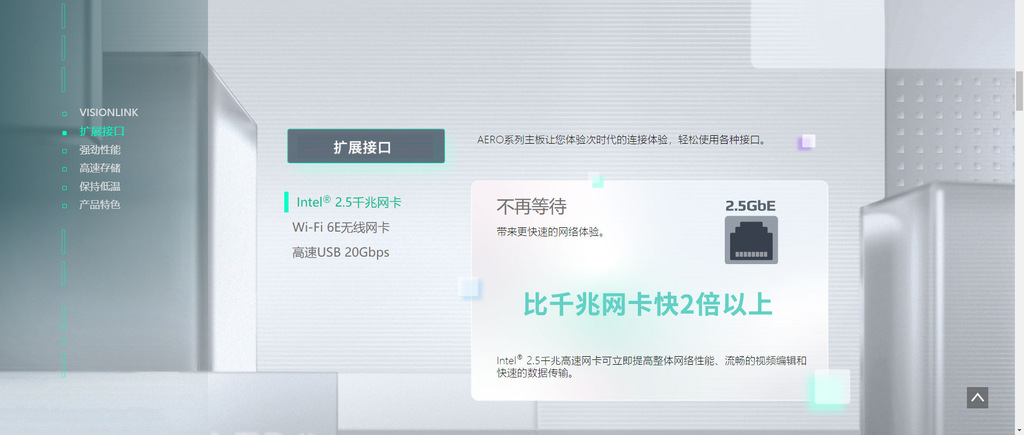Select 扩展接口 in side navigation
1024x435 pixels.
tap(101, 131)
